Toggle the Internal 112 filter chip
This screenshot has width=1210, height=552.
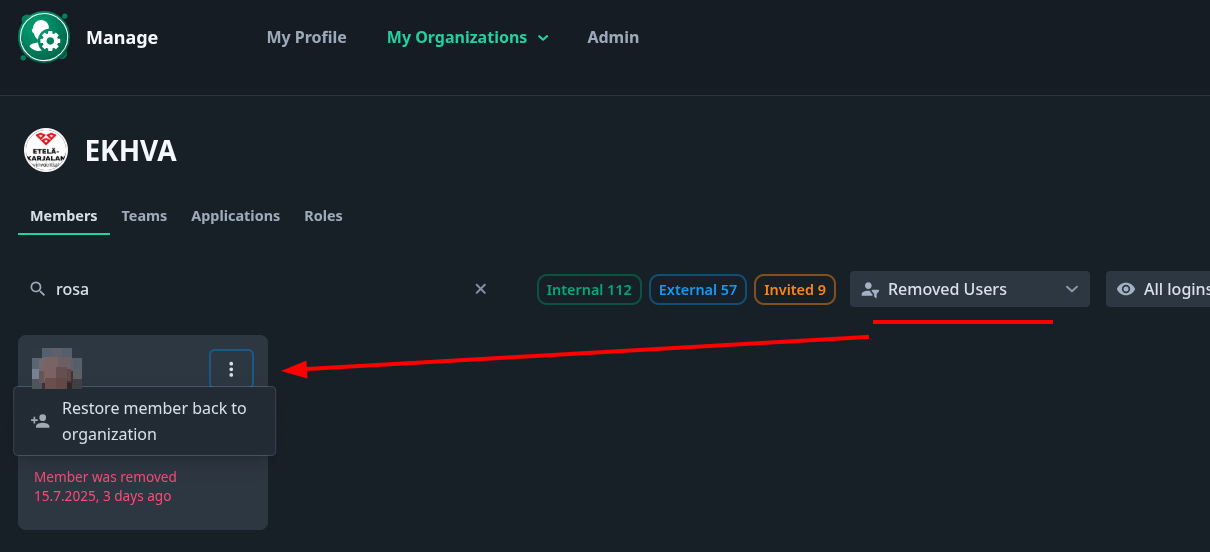589,290
